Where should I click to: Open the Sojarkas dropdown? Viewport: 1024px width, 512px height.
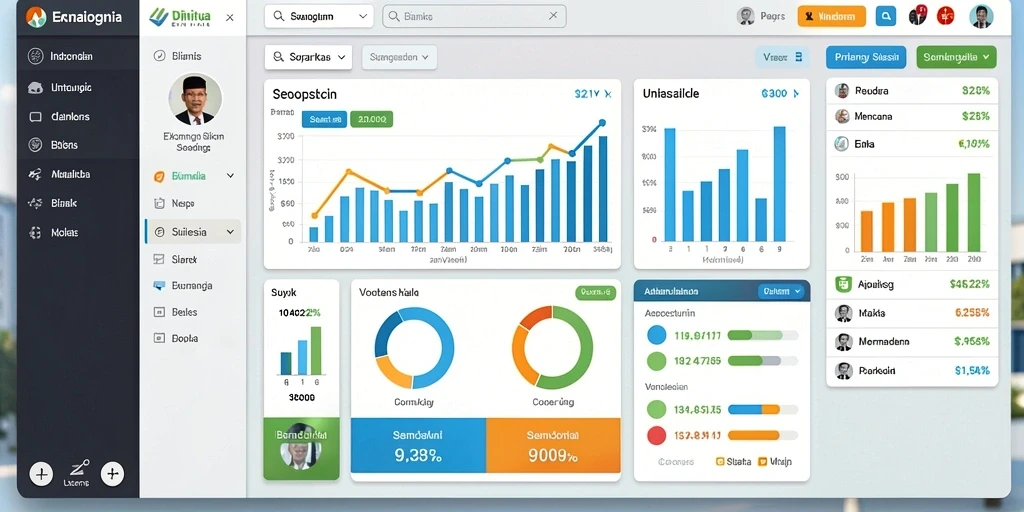pyautogui.click(x=308, y=57)
